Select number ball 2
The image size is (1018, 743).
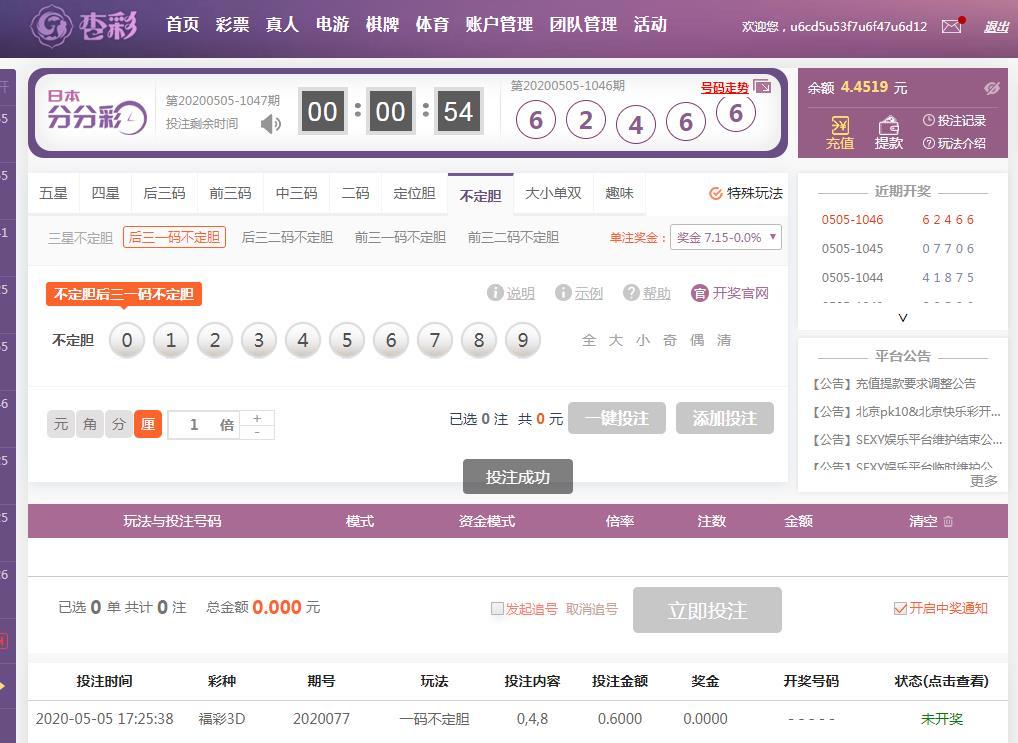click(215, 340)
